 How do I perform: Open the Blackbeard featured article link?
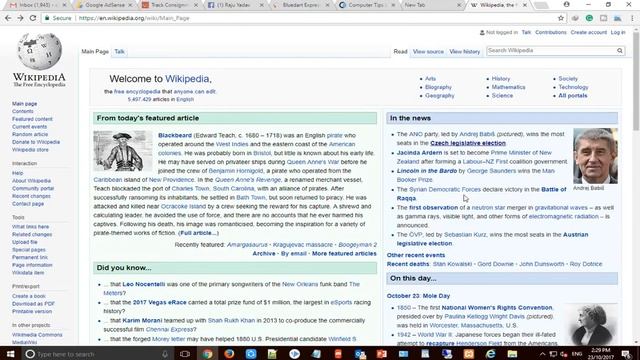[x=175, y=135]
